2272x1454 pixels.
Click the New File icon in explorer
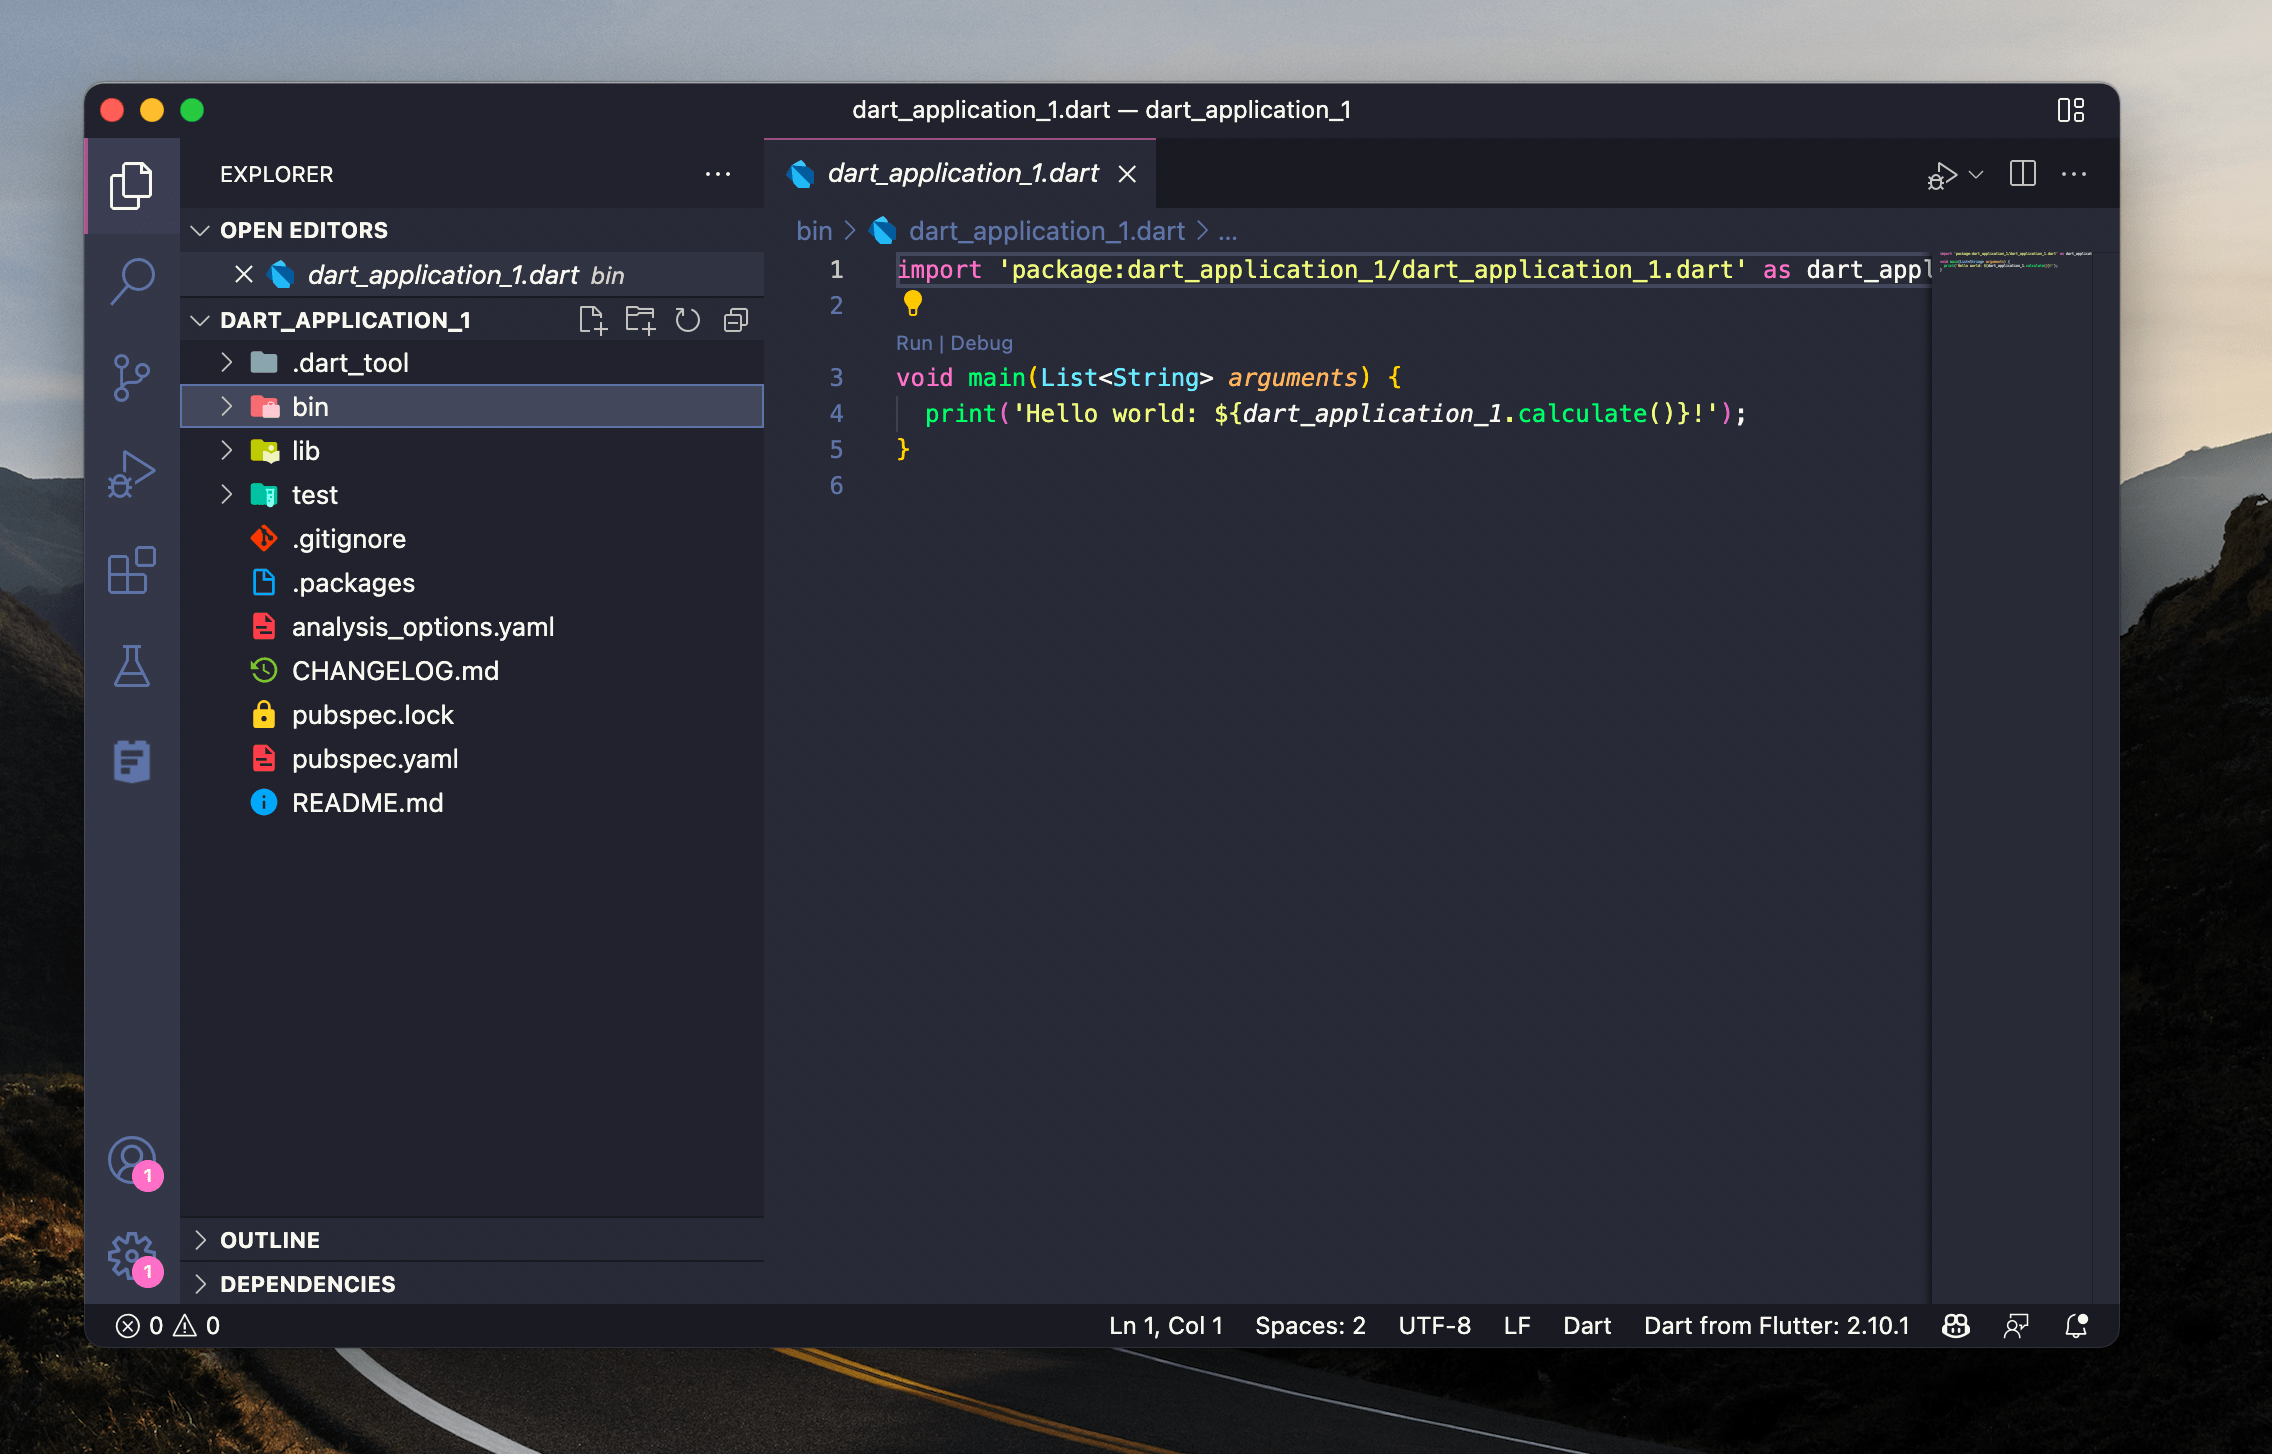pyautogui.click(x=592, y=320)
